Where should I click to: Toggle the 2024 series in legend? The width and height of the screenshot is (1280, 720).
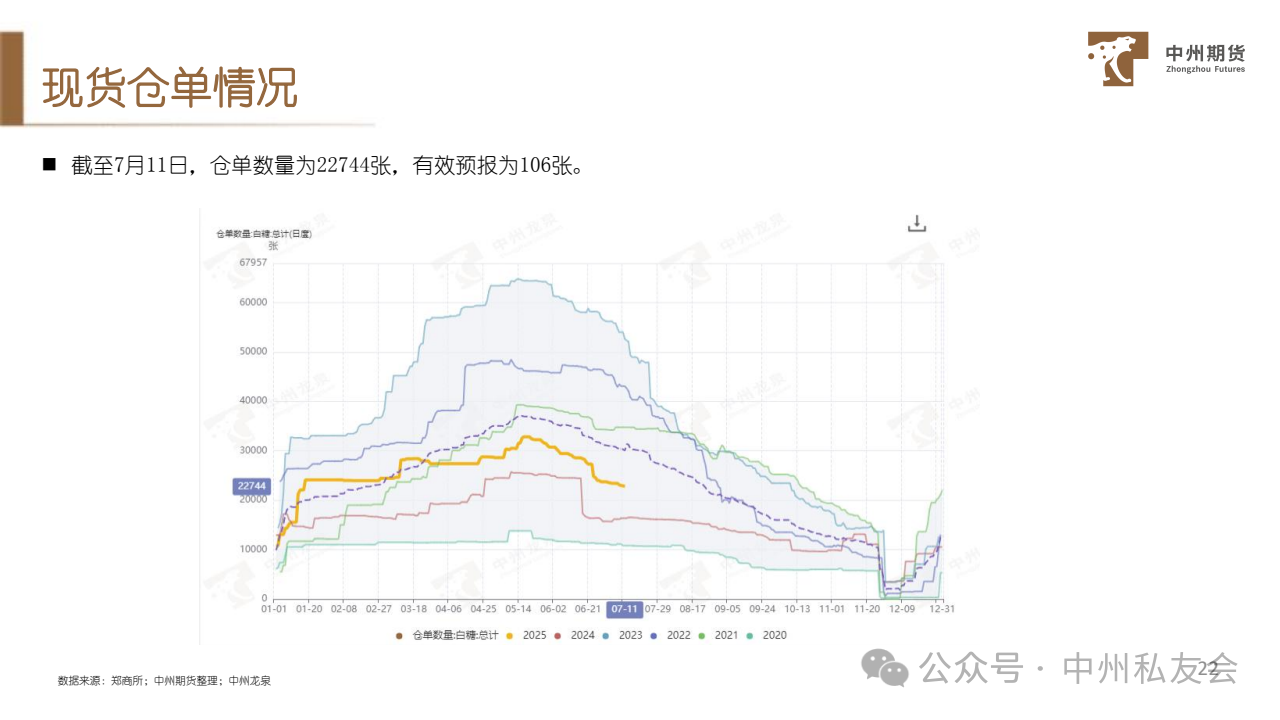[575, 635]
